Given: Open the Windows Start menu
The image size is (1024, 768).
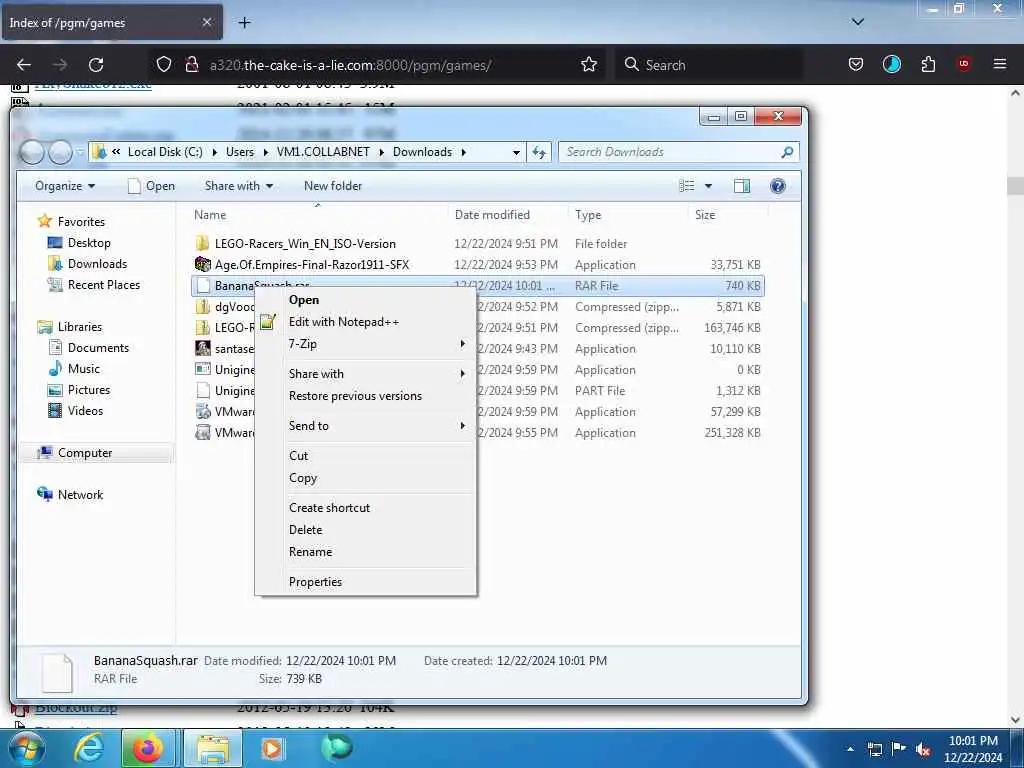Looking at the screenshot, I should point(25,748).
